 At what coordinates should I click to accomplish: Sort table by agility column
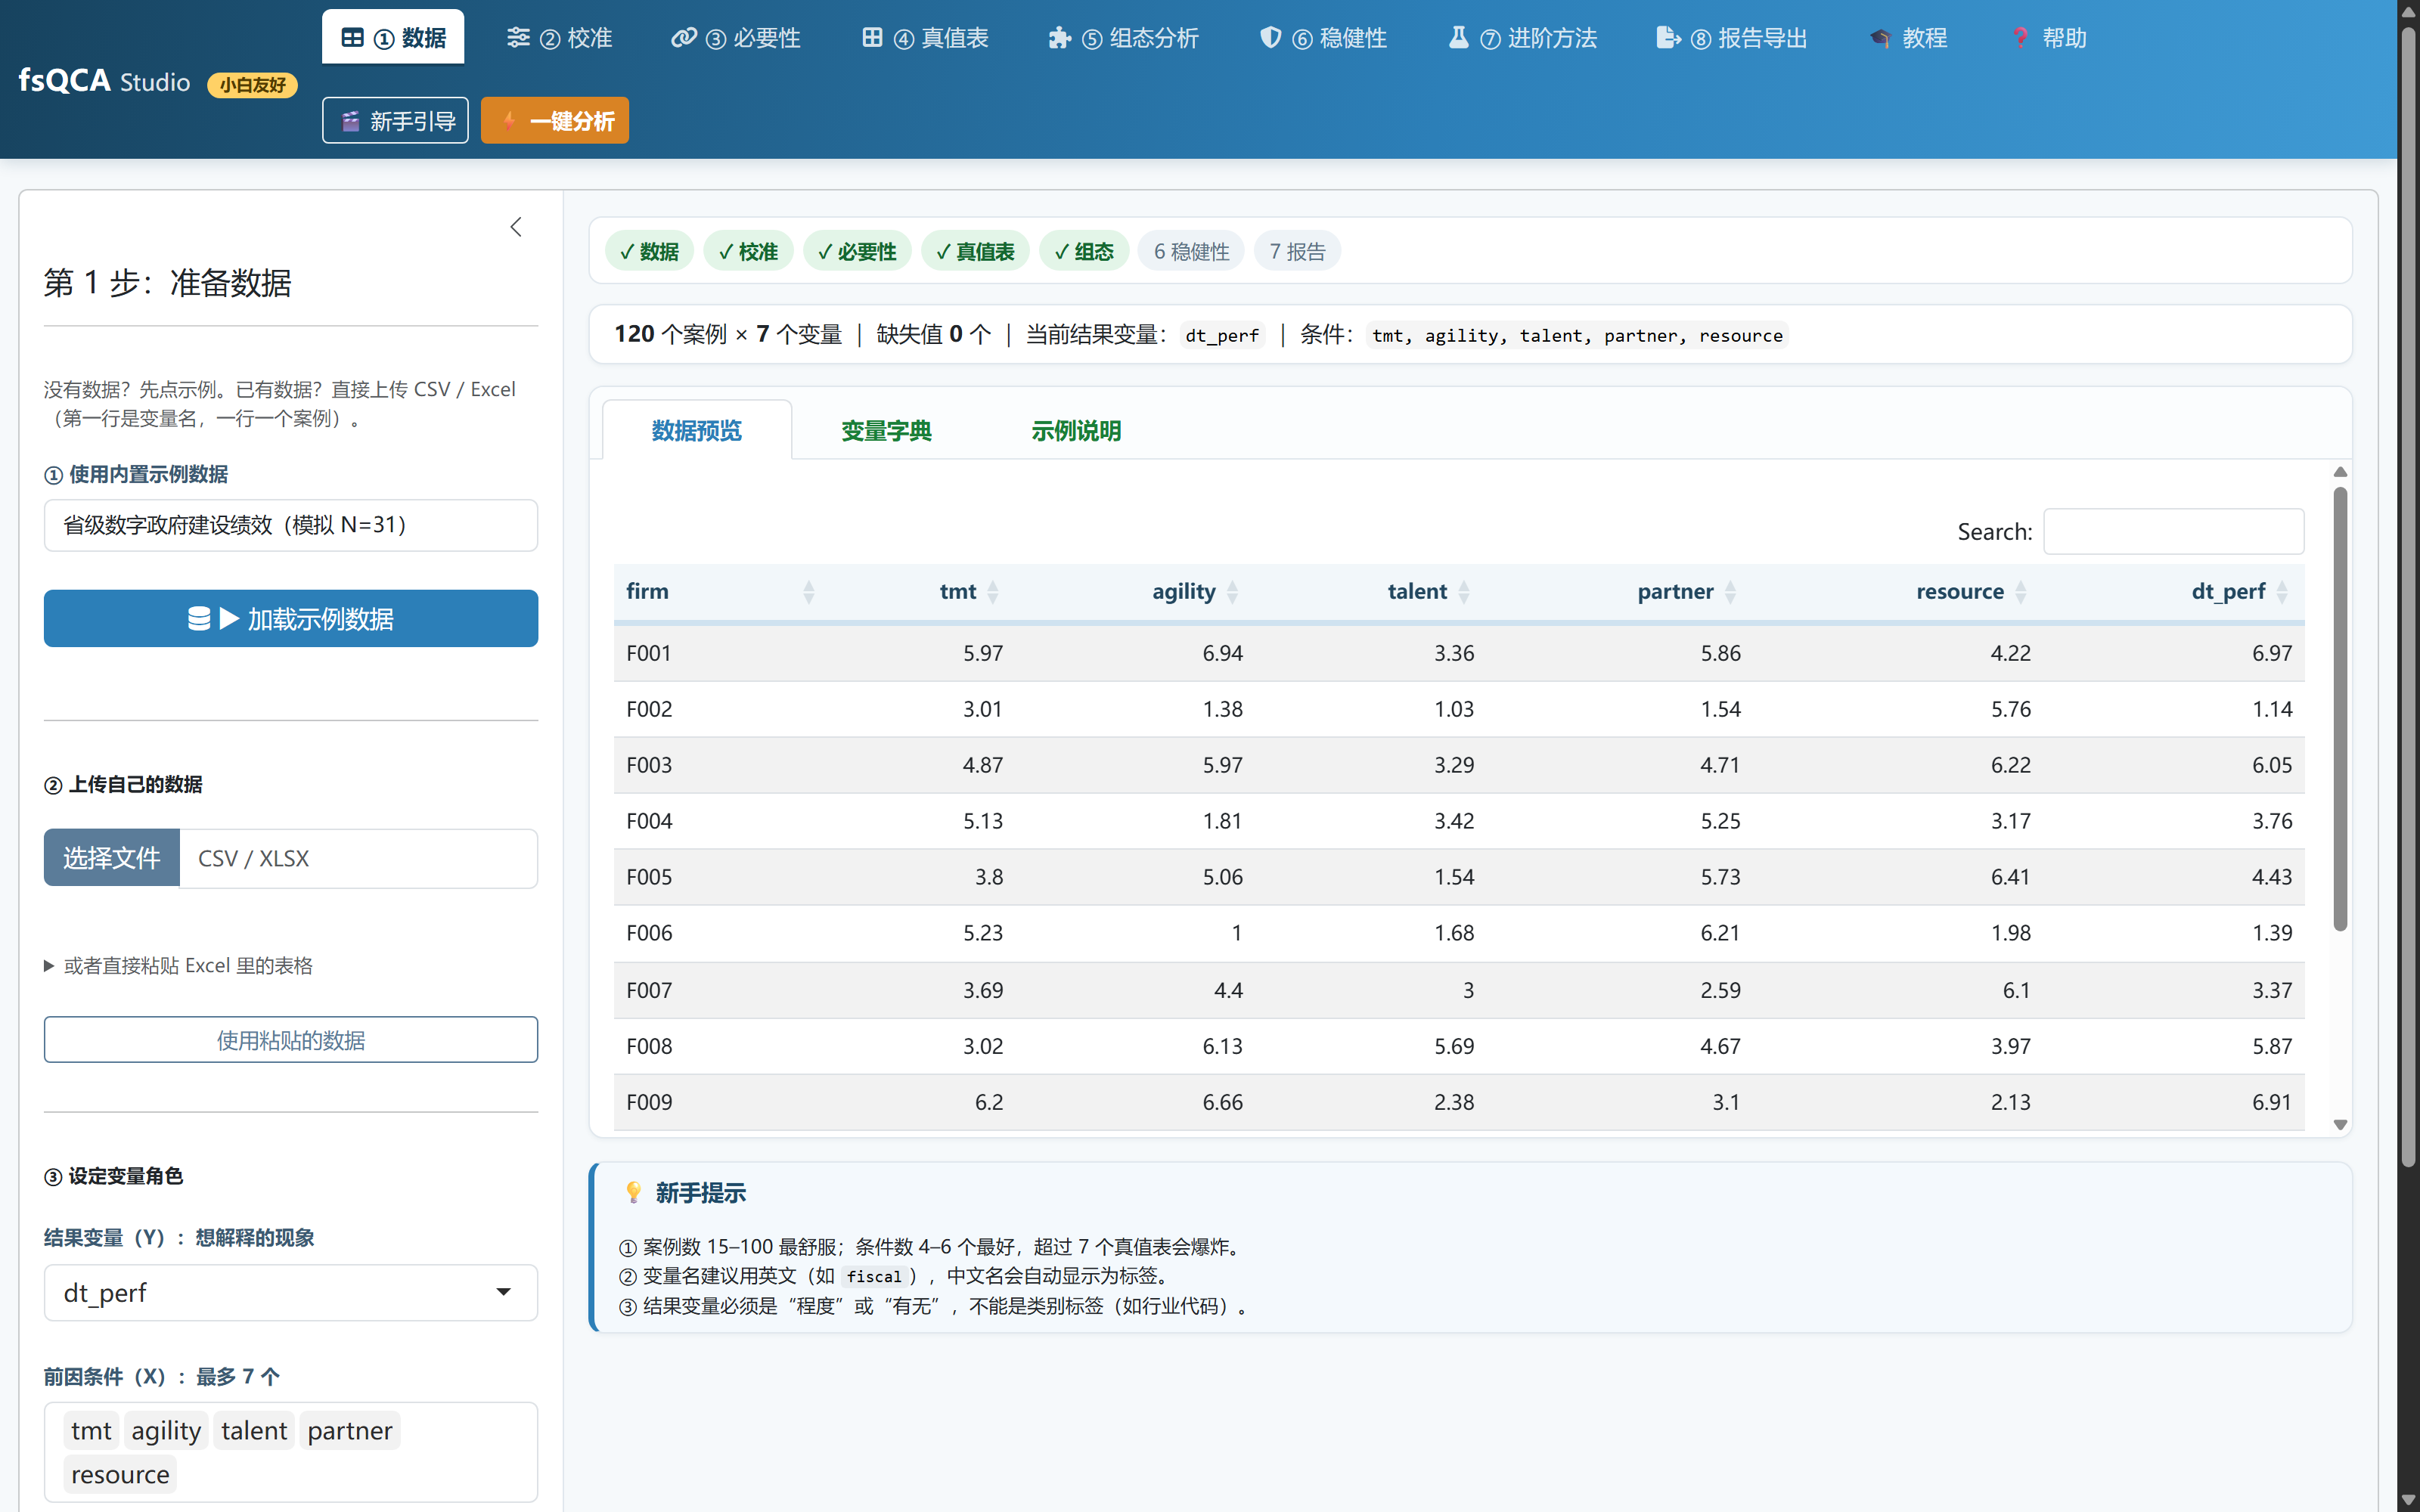[1134, 592]
